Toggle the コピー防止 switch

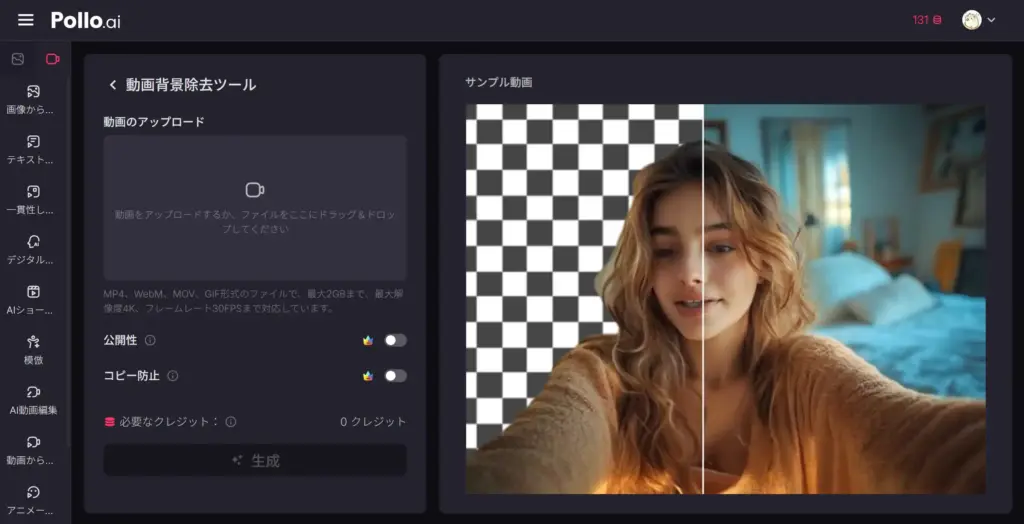tap(395, 376)
